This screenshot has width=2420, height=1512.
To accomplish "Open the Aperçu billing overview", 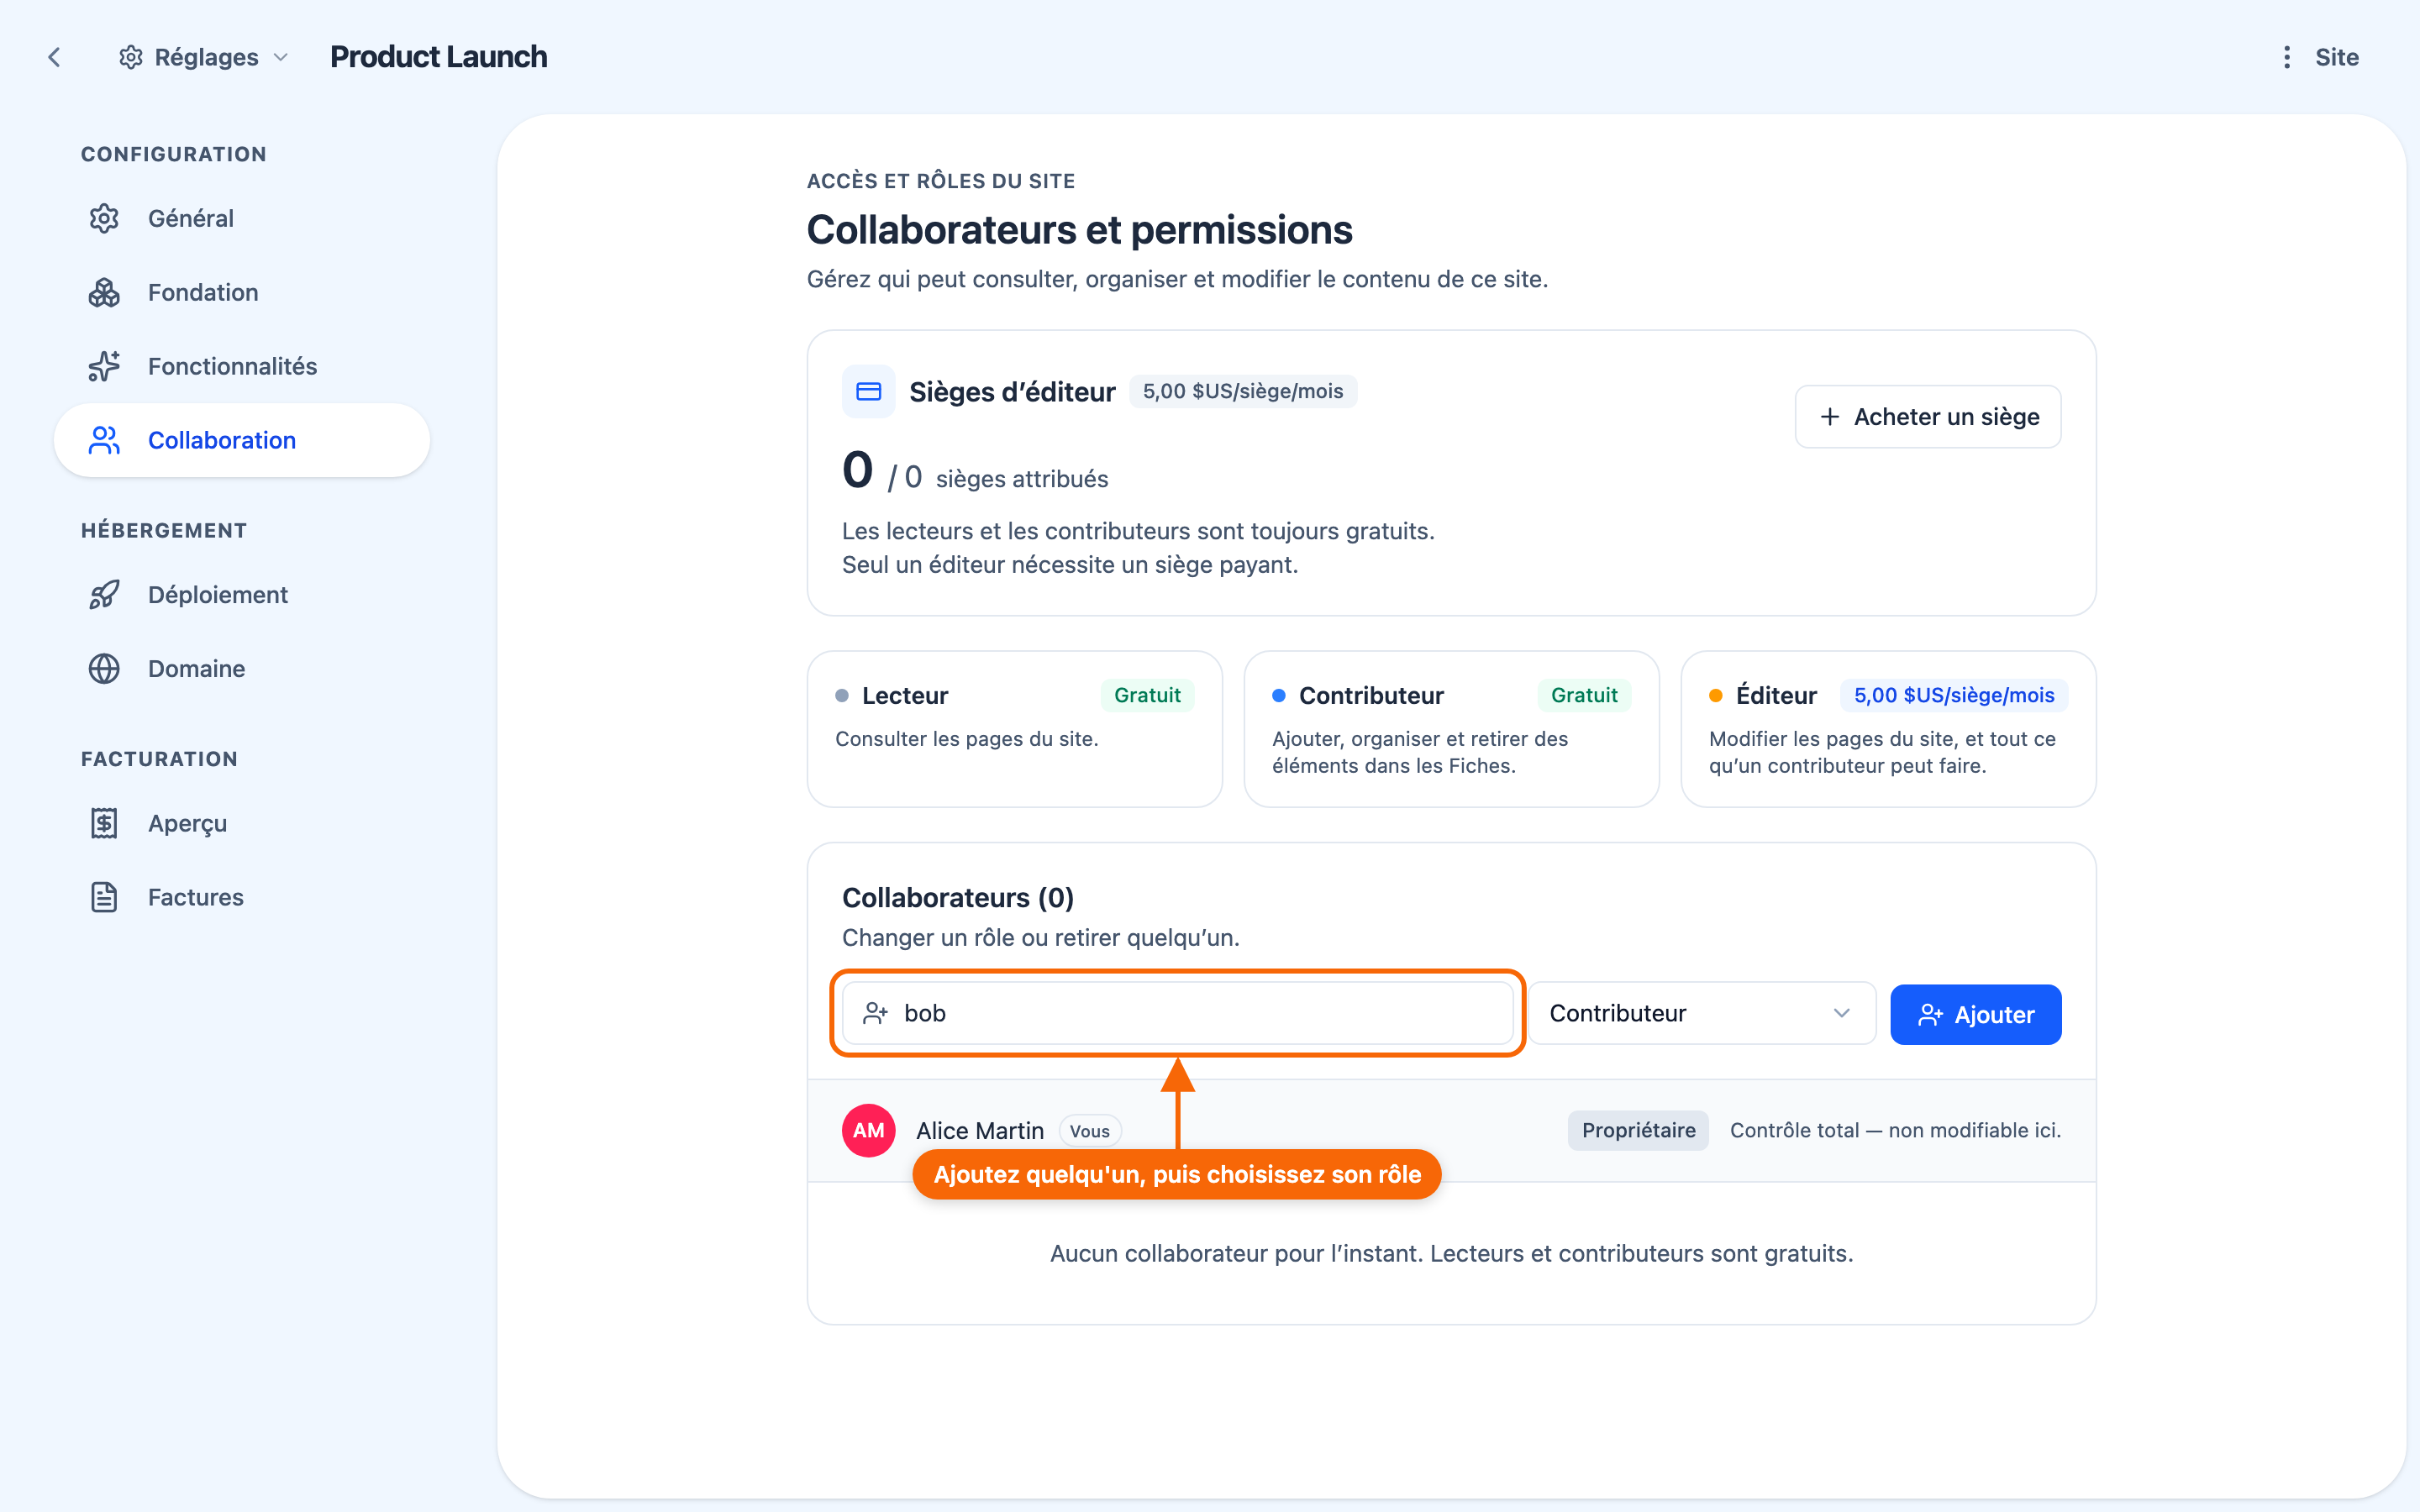I will pyautogui.click(x=242, y=823).
